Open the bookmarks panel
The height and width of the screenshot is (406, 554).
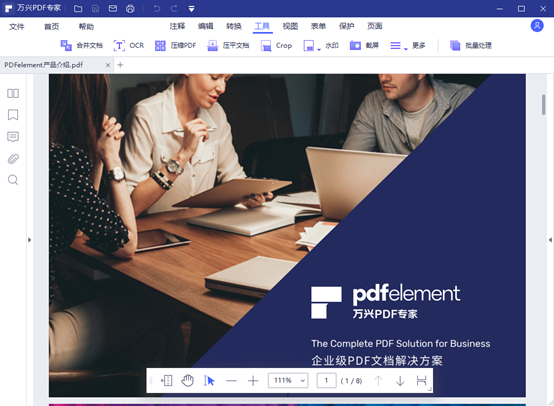click(x=13, y=115)
